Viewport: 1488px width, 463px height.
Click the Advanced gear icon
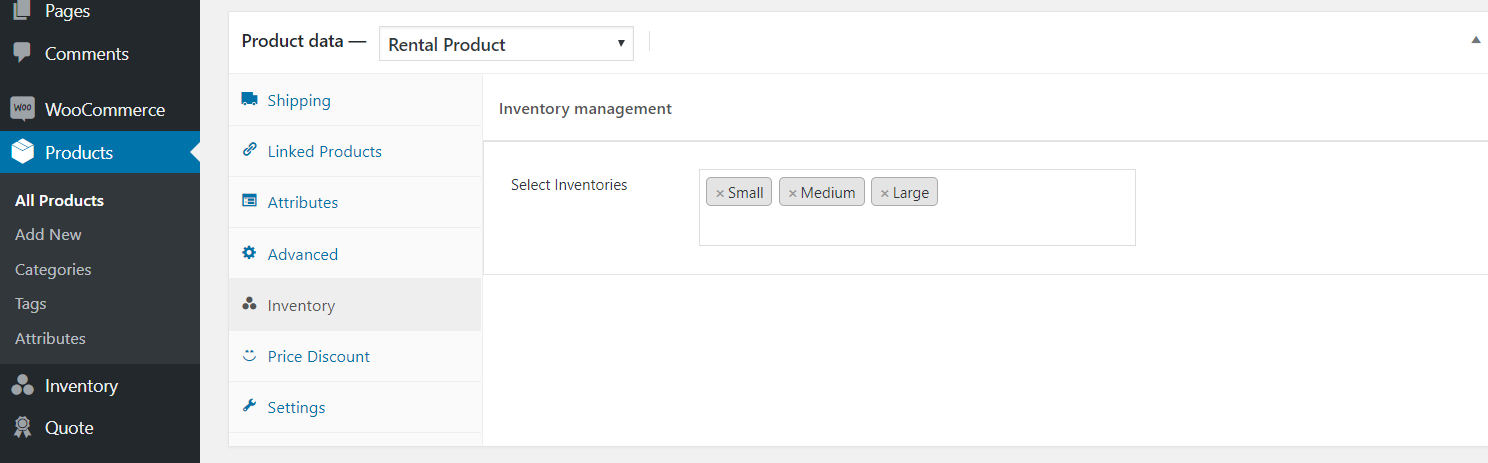pos(249,254)
